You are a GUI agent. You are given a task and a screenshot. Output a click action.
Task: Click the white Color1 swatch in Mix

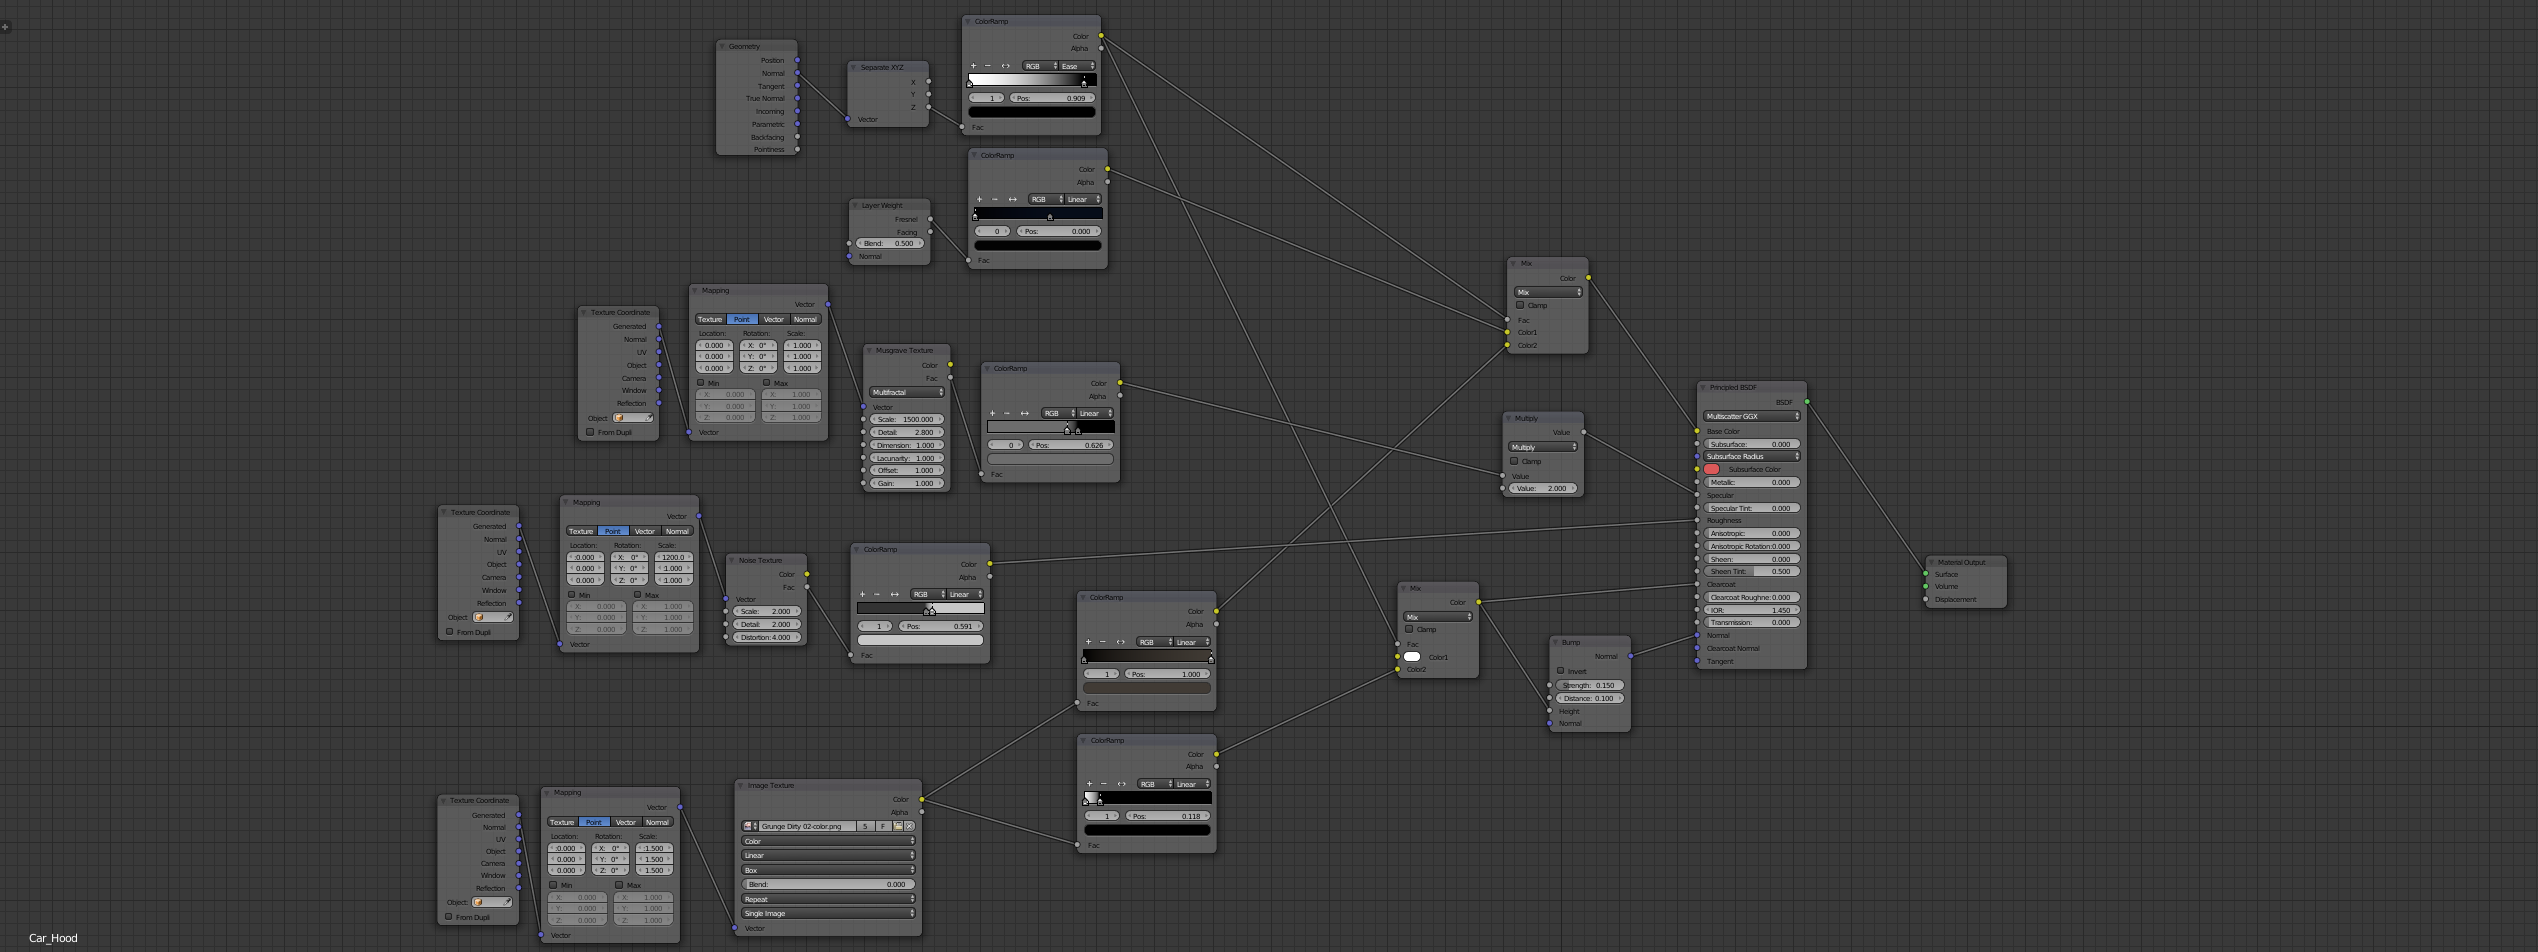pos(1412,657)
